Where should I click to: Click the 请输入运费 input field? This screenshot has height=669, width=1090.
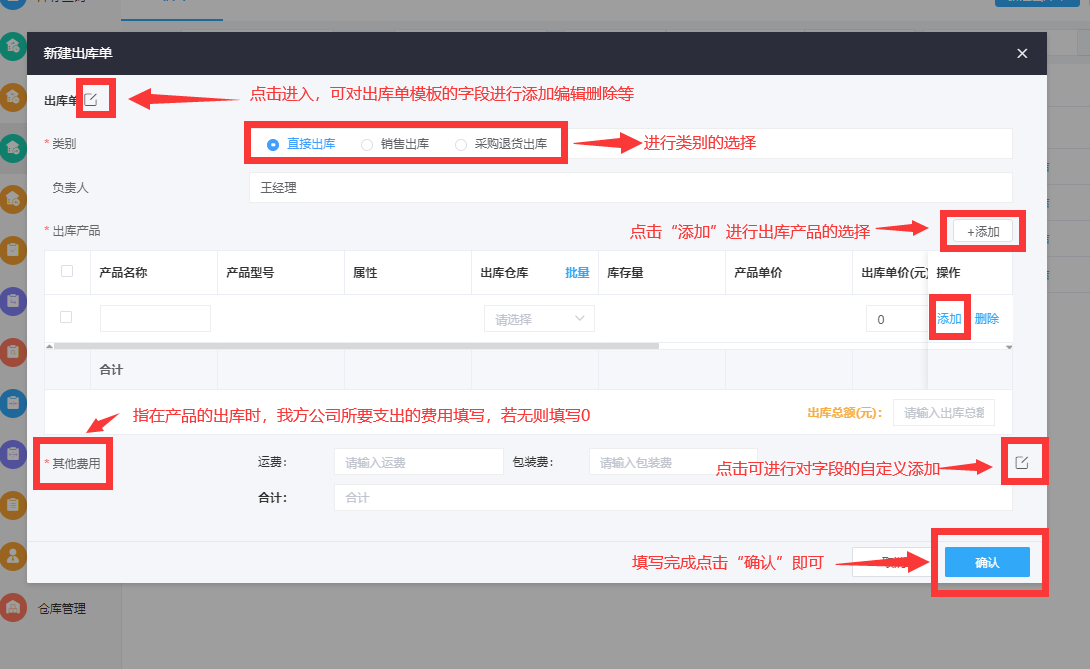click(x=418, y=462)
